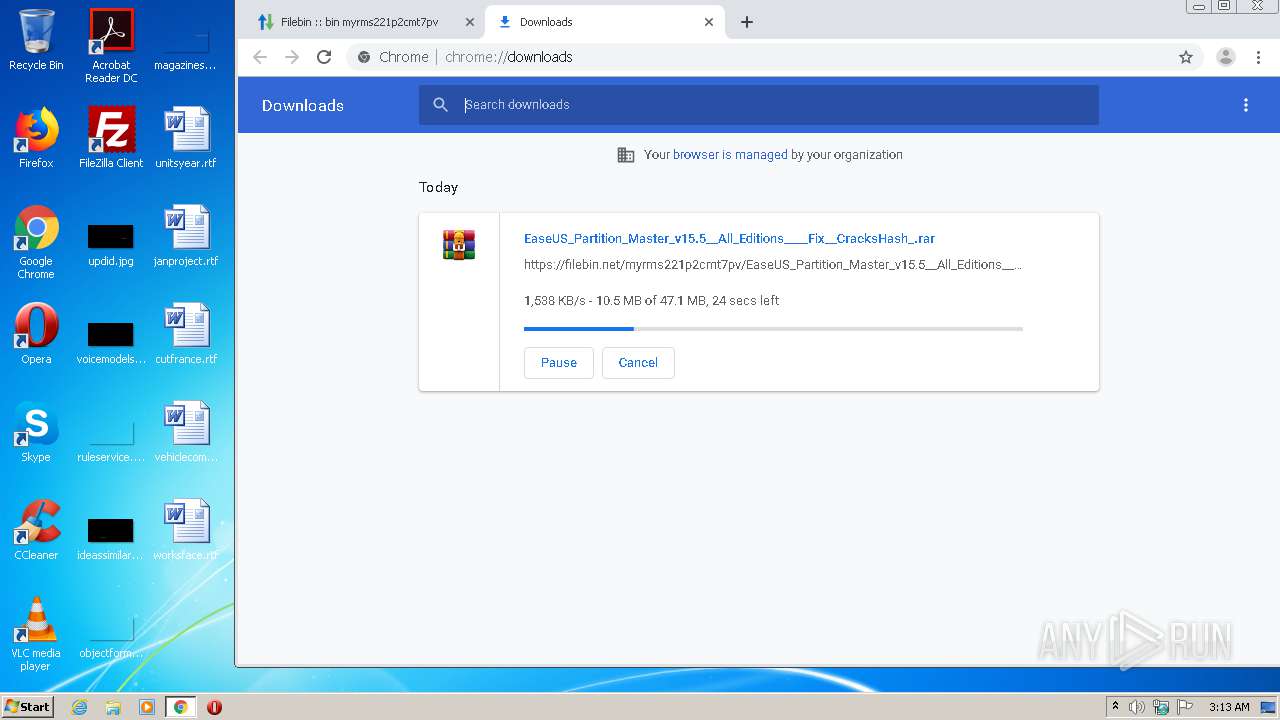The width and height of the screenshot is (1280, 720).
Task: Open Windows Explorer from the taskbar
Action: pyautogui.click(x=113, y=707)
